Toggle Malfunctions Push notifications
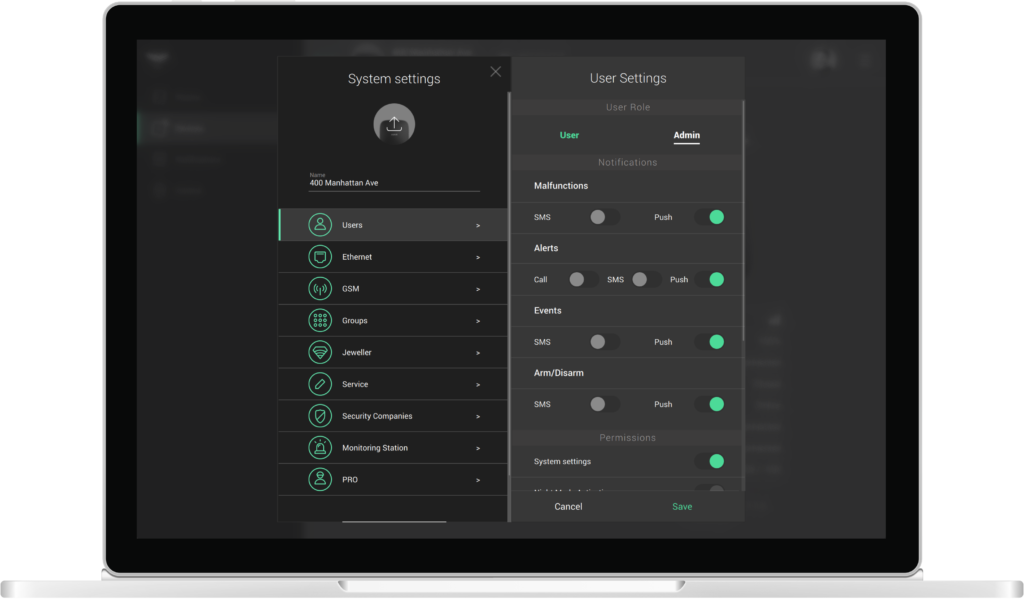This screenshot has height=599, width=1024. point(709,218)
